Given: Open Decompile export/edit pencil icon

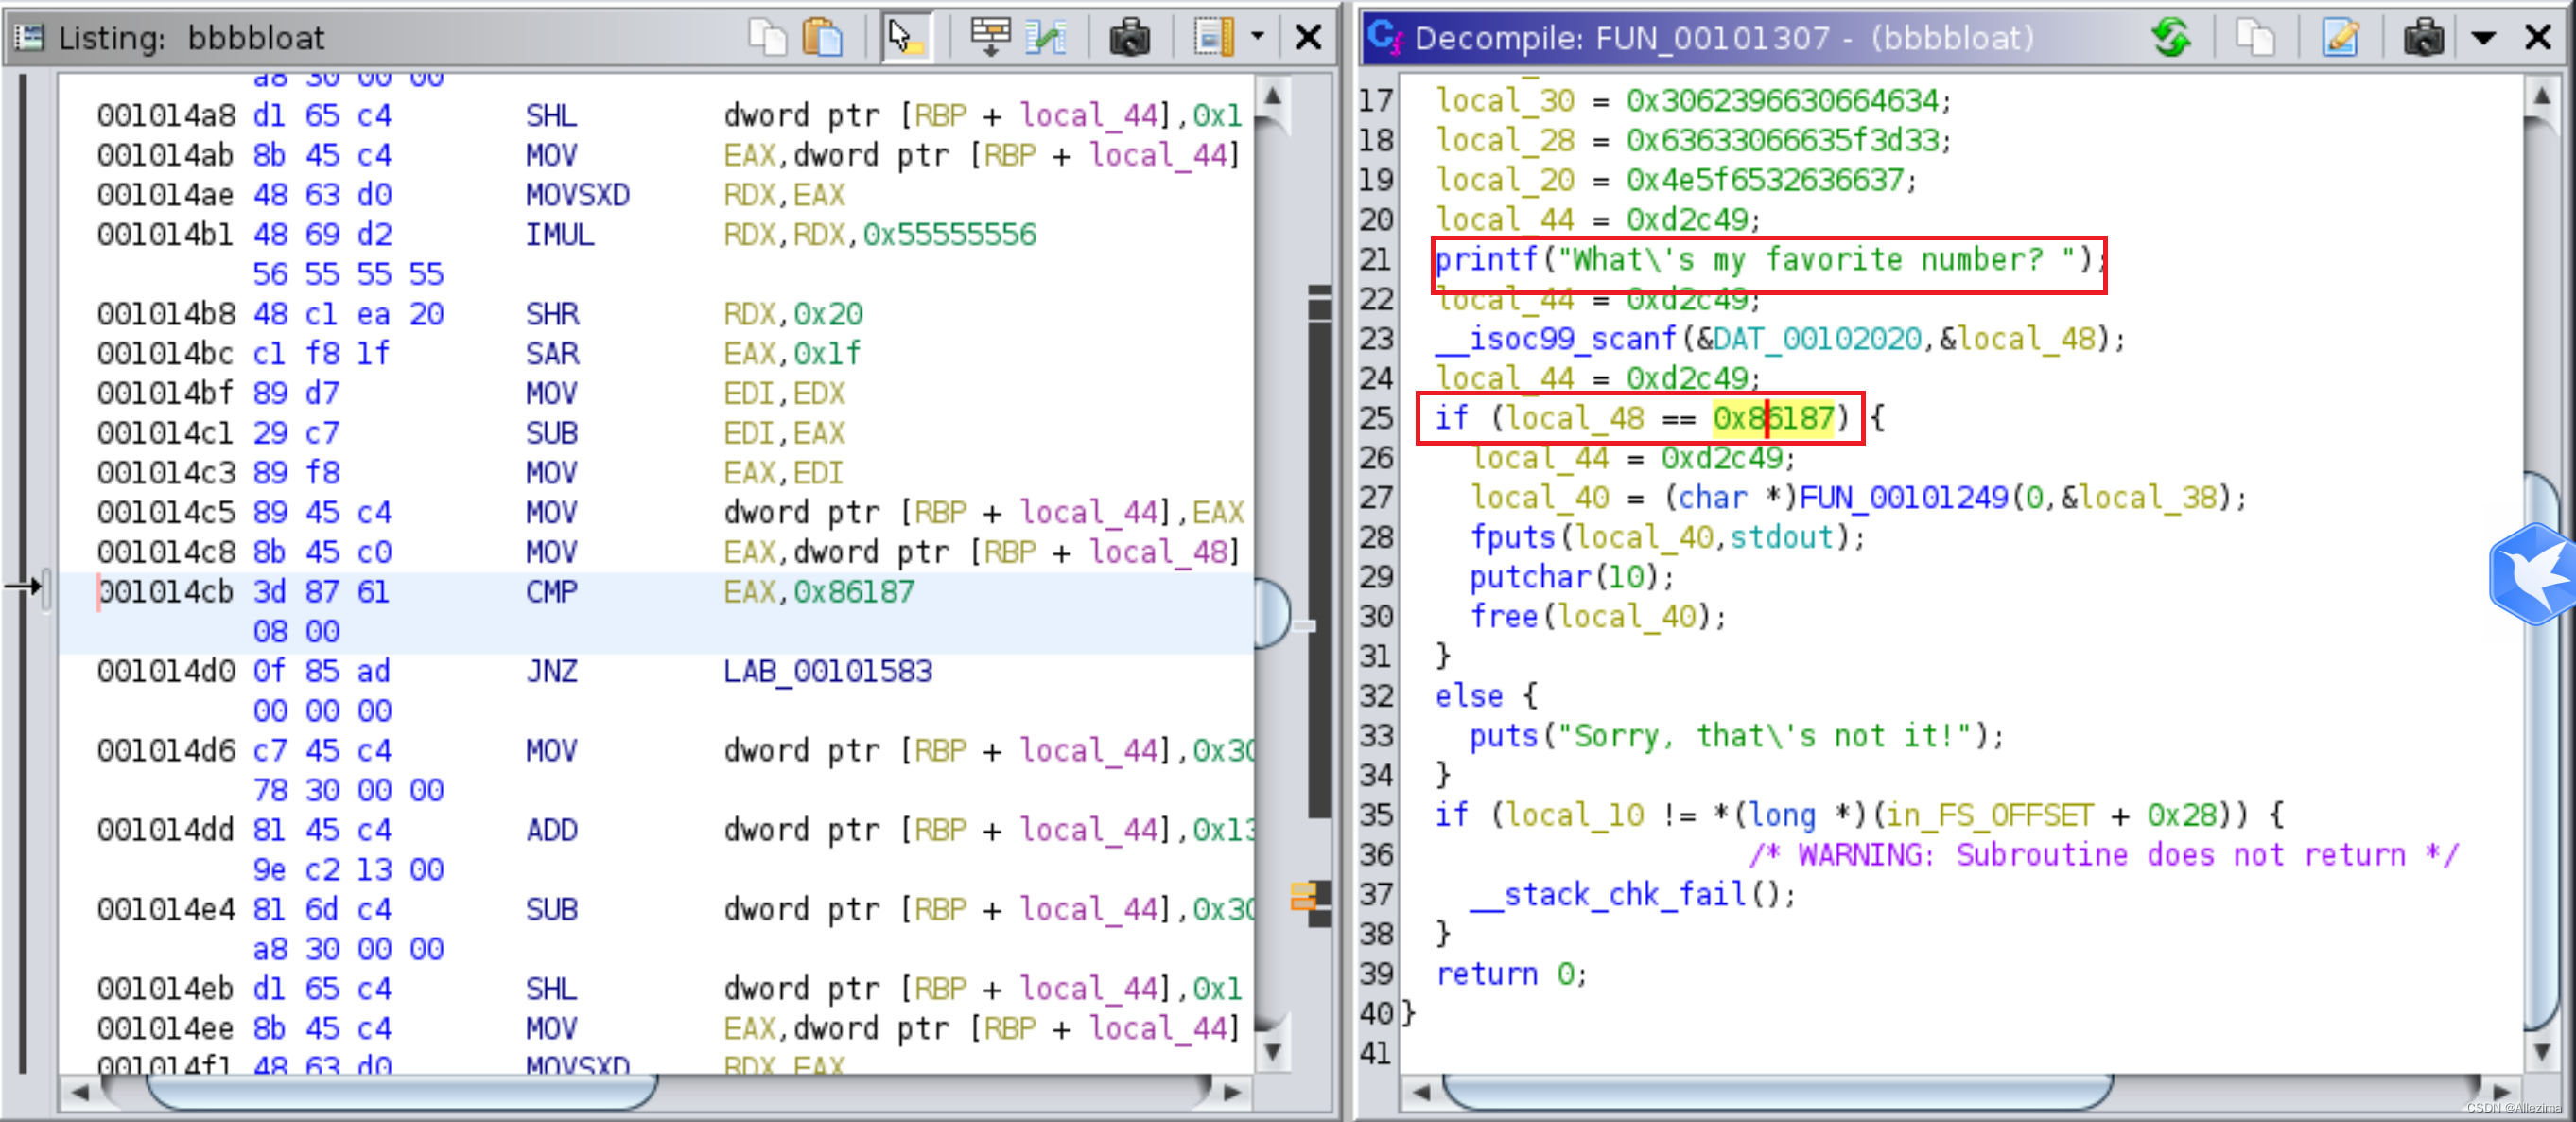Looking at the screenshot, I should tap(2339, 38).
